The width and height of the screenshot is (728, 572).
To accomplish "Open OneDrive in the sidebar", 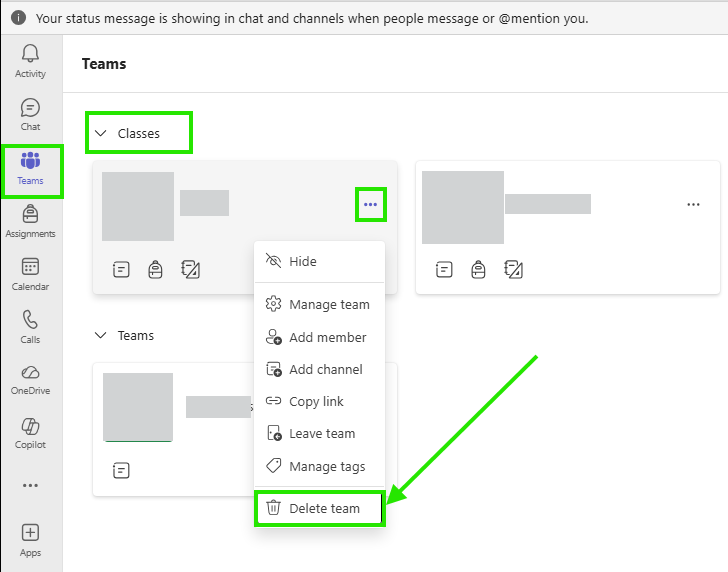I will pyautogui.click(x=30, y=380).
